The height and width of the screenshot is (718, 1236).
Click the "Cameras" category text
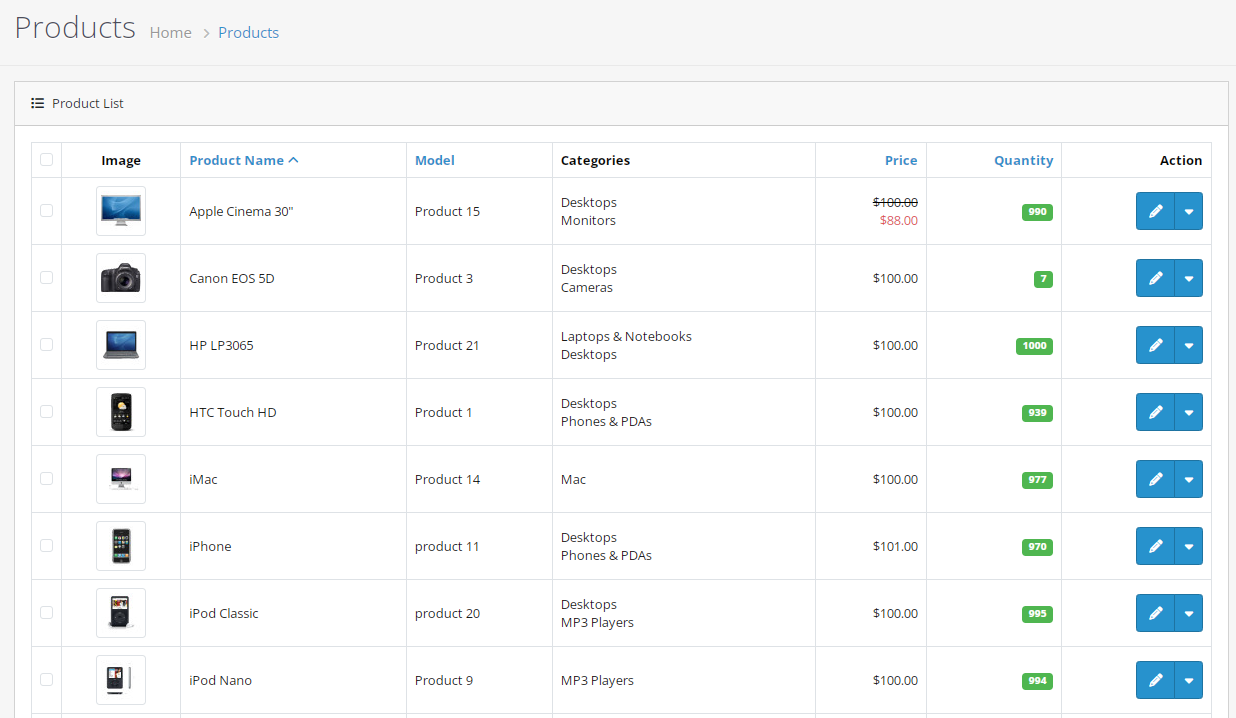point(587,287)
